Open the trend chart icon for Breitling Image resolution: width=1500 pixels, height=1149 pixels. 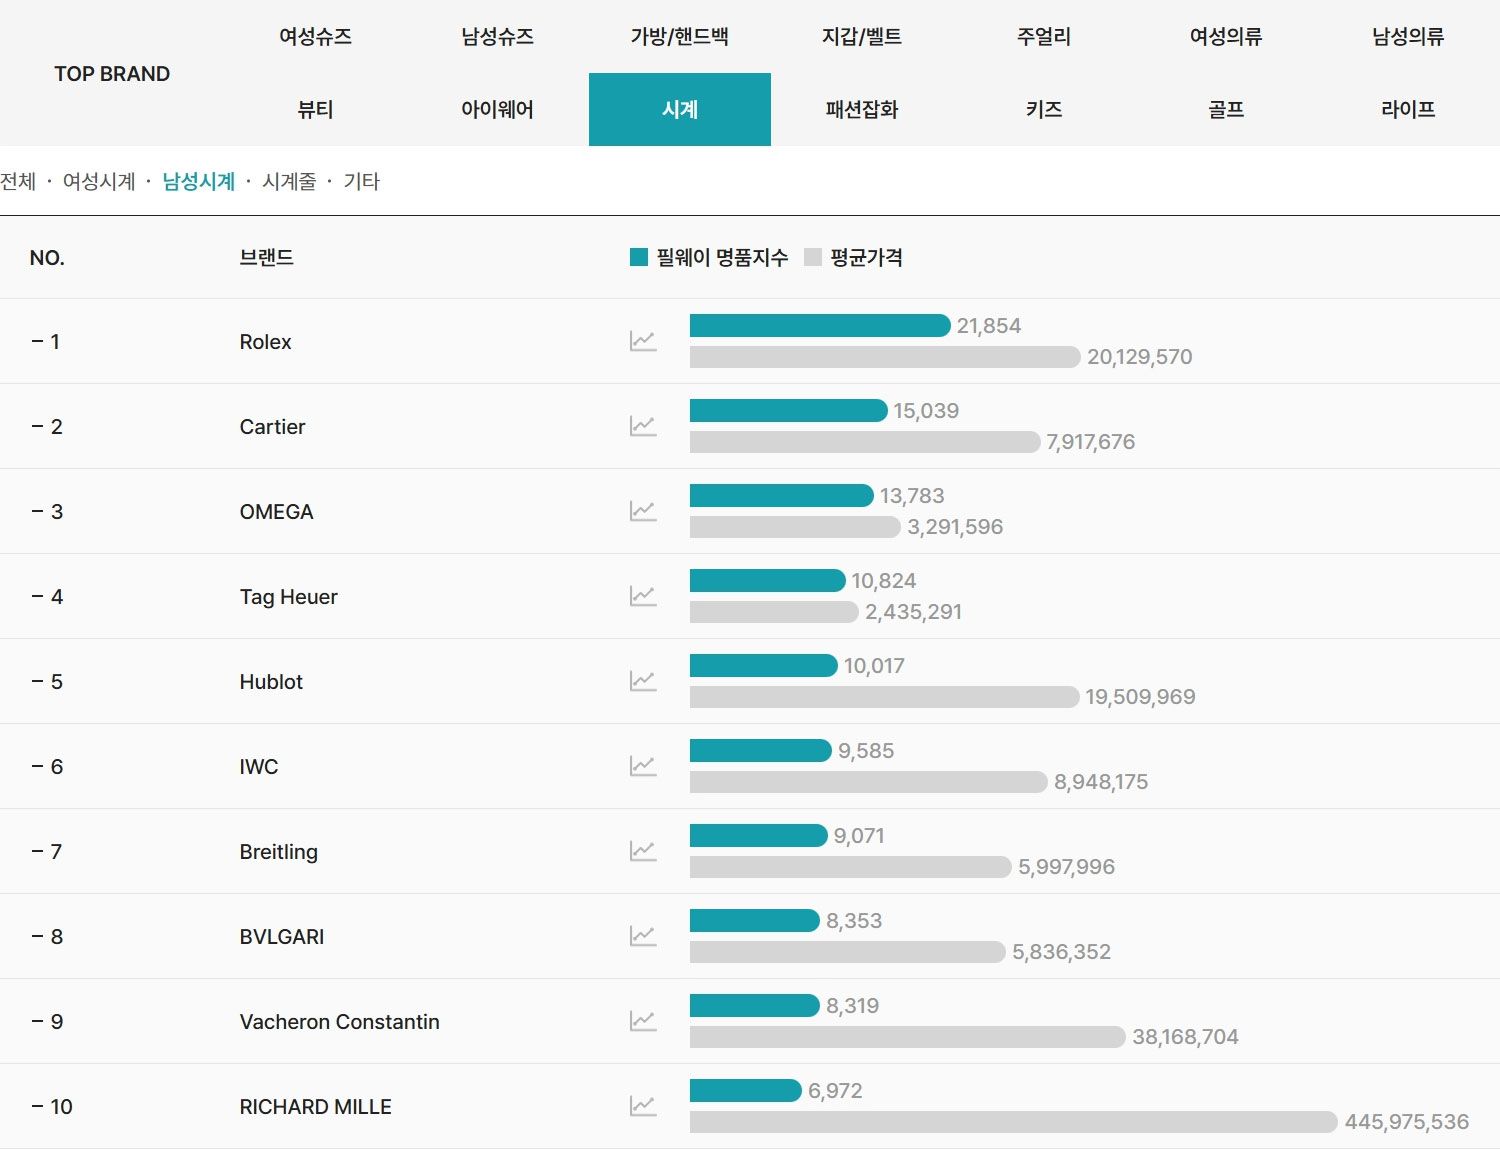643,851
